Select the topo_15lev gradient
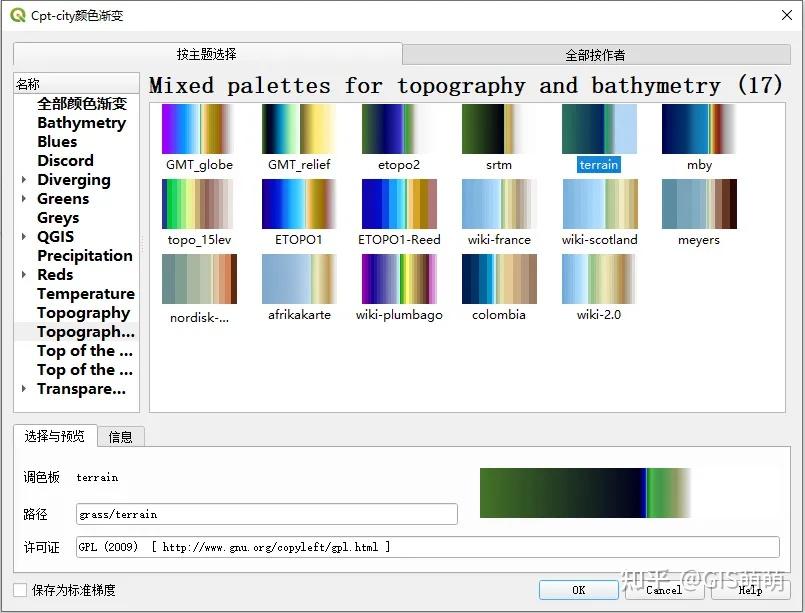 point(198,204)
